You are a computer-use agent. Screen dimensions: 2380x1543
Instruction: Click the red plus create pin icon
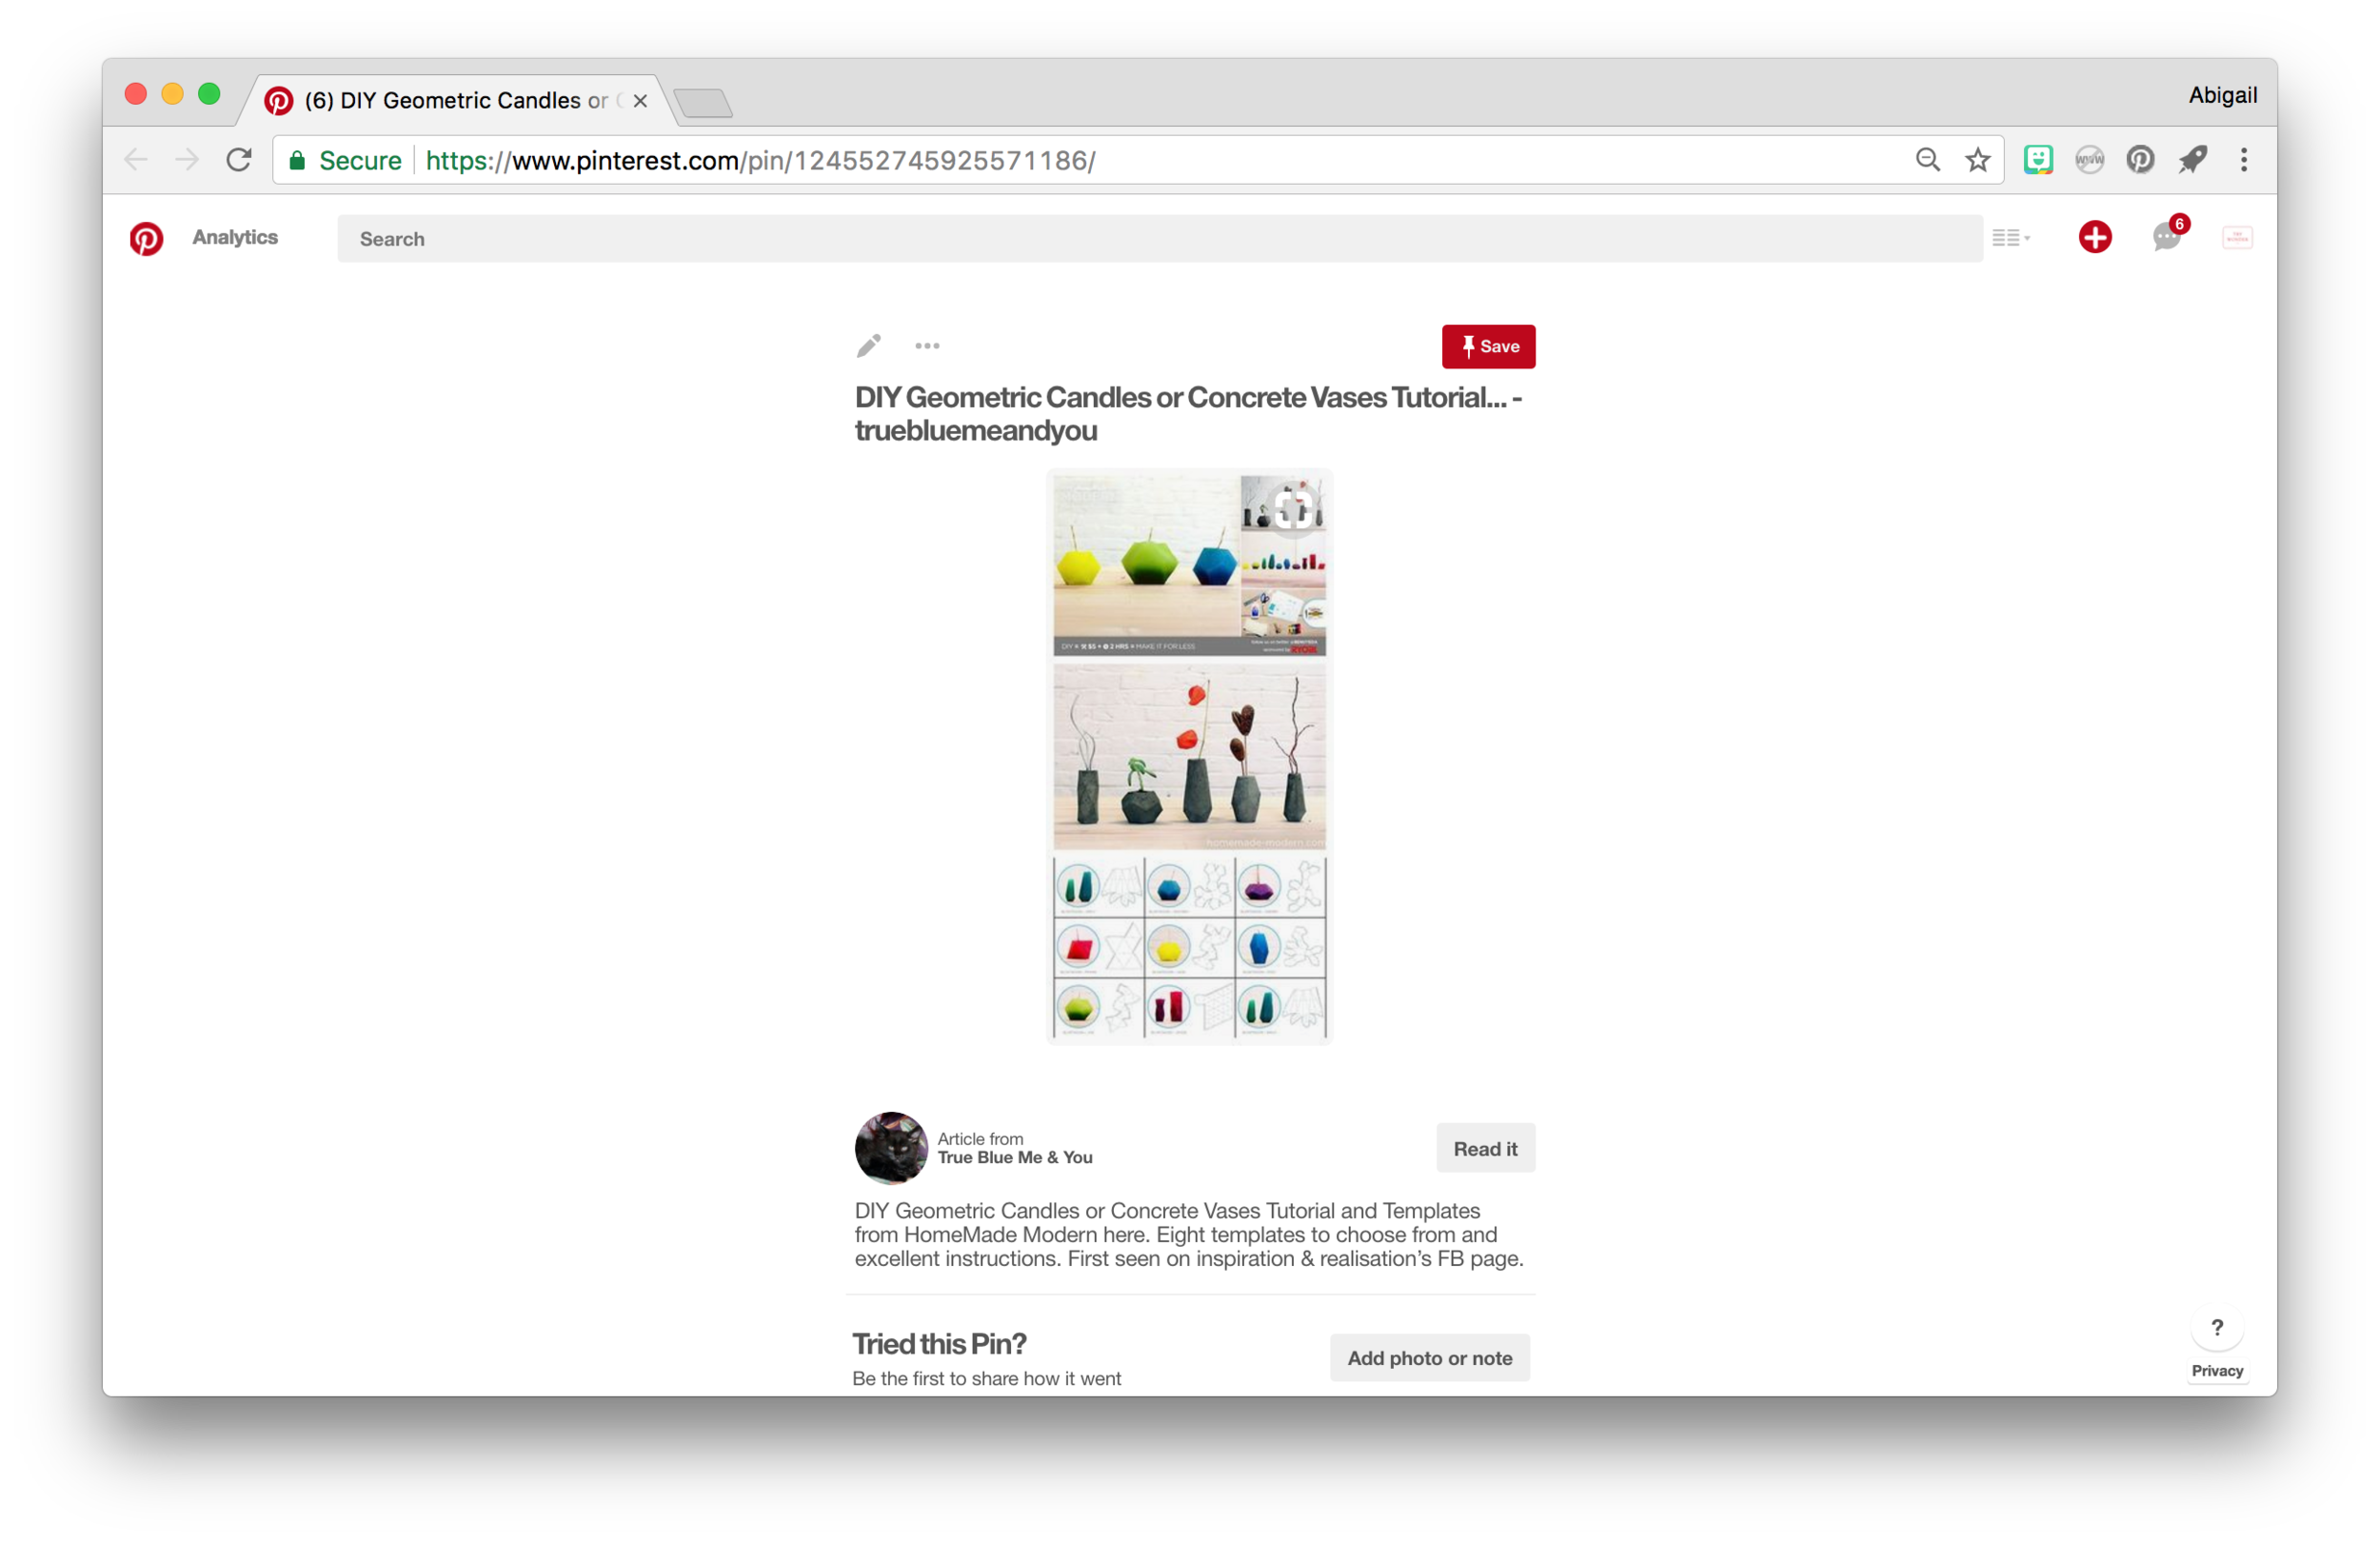point(2094,237)
